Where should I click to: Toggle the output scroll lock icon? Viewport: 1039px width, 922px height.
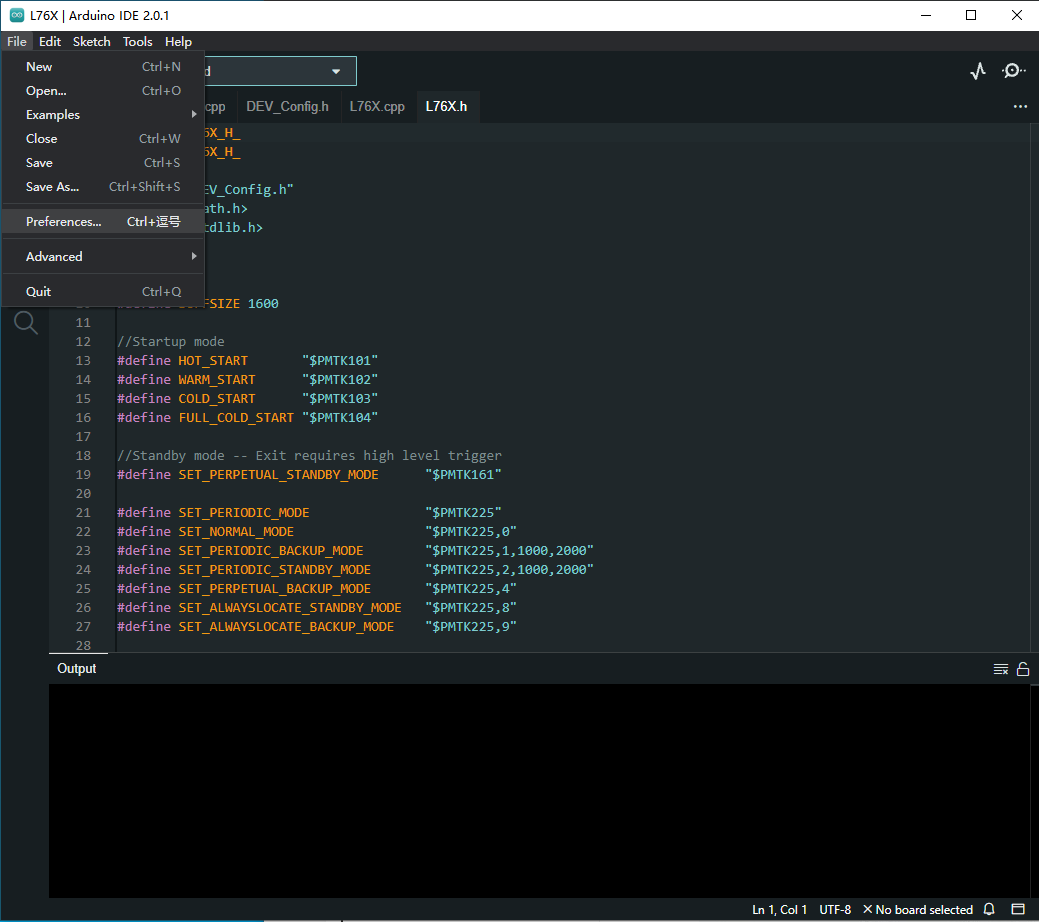1023,669
